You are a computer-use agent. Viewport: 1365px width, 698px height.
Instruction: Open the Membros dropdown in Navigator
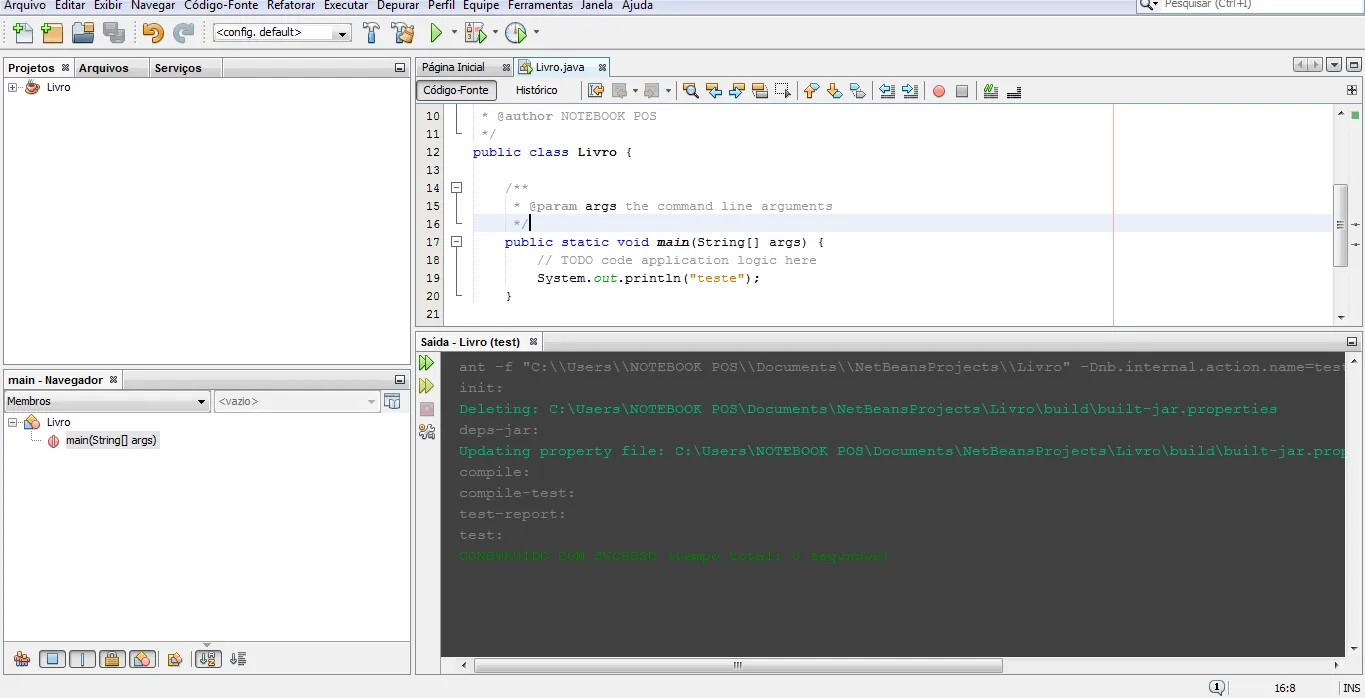(x=106, y=401)
